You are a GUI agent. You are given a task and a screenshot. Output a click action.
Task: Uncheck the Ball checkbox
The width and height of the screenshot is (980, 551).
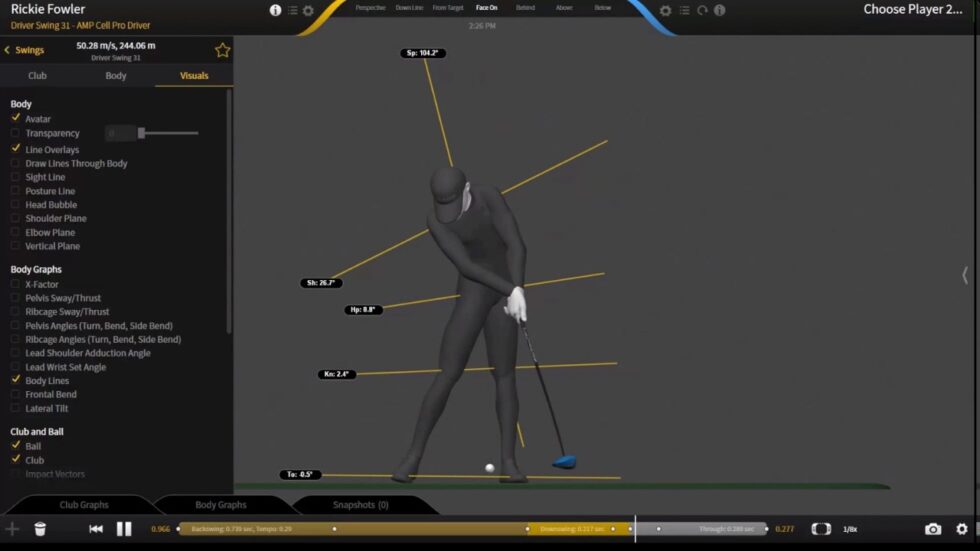pyautogui.click(x=16, y=445)
